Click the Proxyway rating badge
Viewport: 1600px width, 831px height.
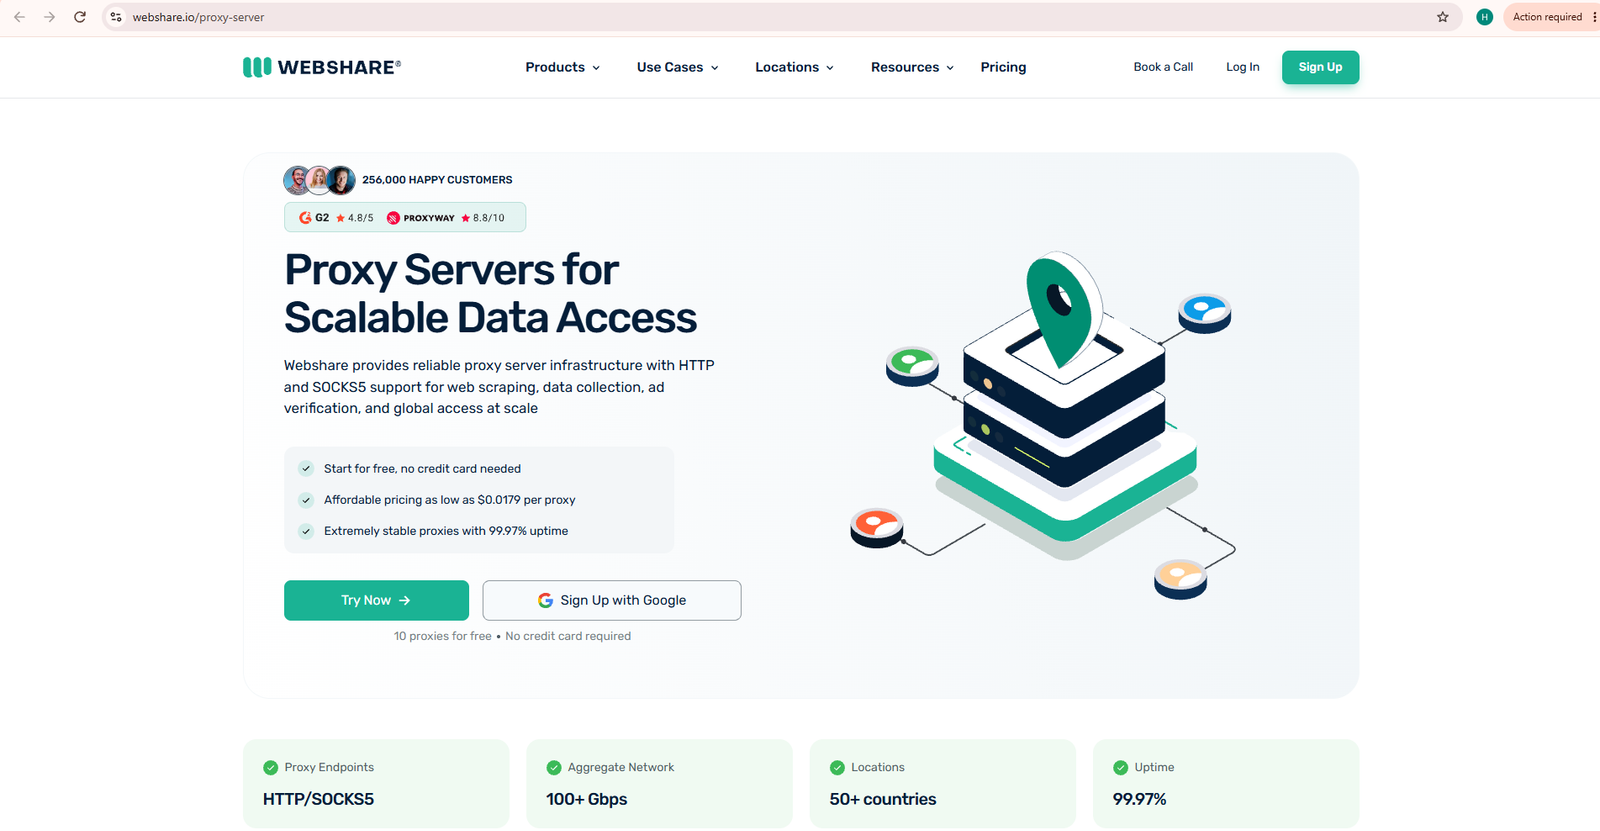click(446, 218)
